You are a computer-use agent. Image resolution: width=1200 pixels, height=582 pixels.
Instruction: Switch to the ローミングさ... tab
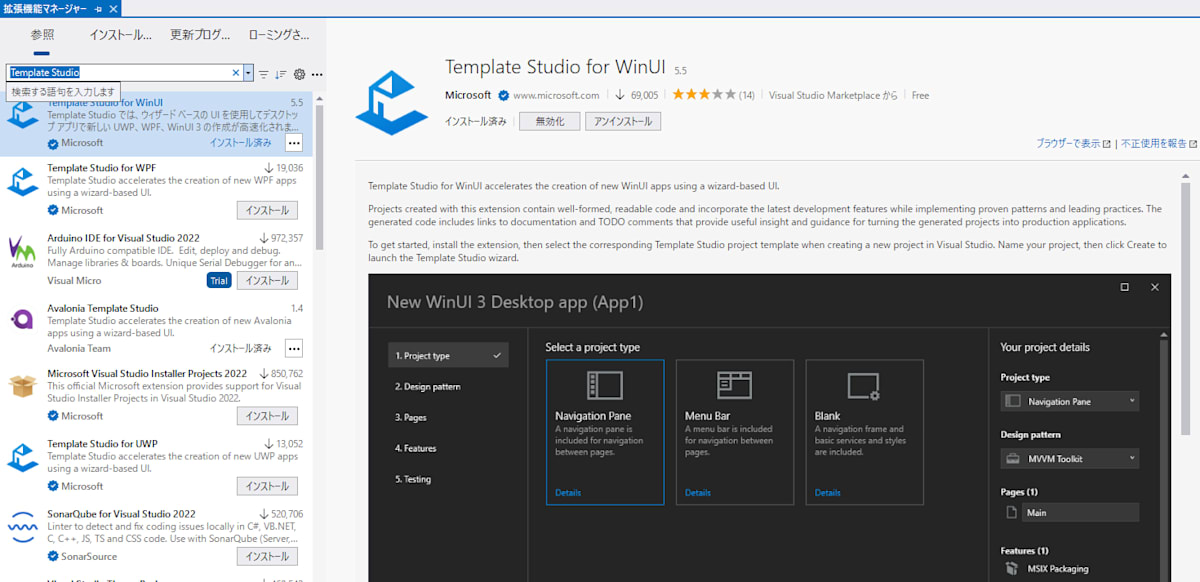click(279, 34)
